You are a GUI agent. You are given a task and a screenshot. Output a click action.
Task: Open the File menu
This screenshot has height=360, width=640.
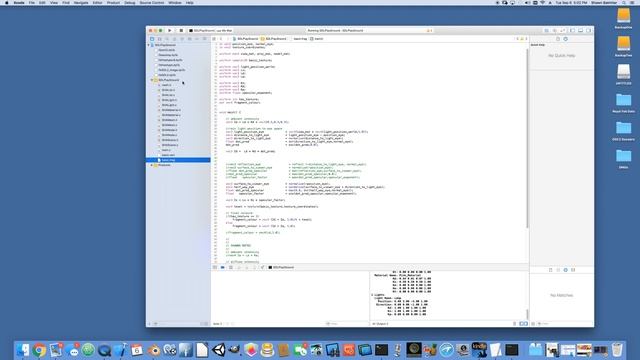tap(31, 3)
